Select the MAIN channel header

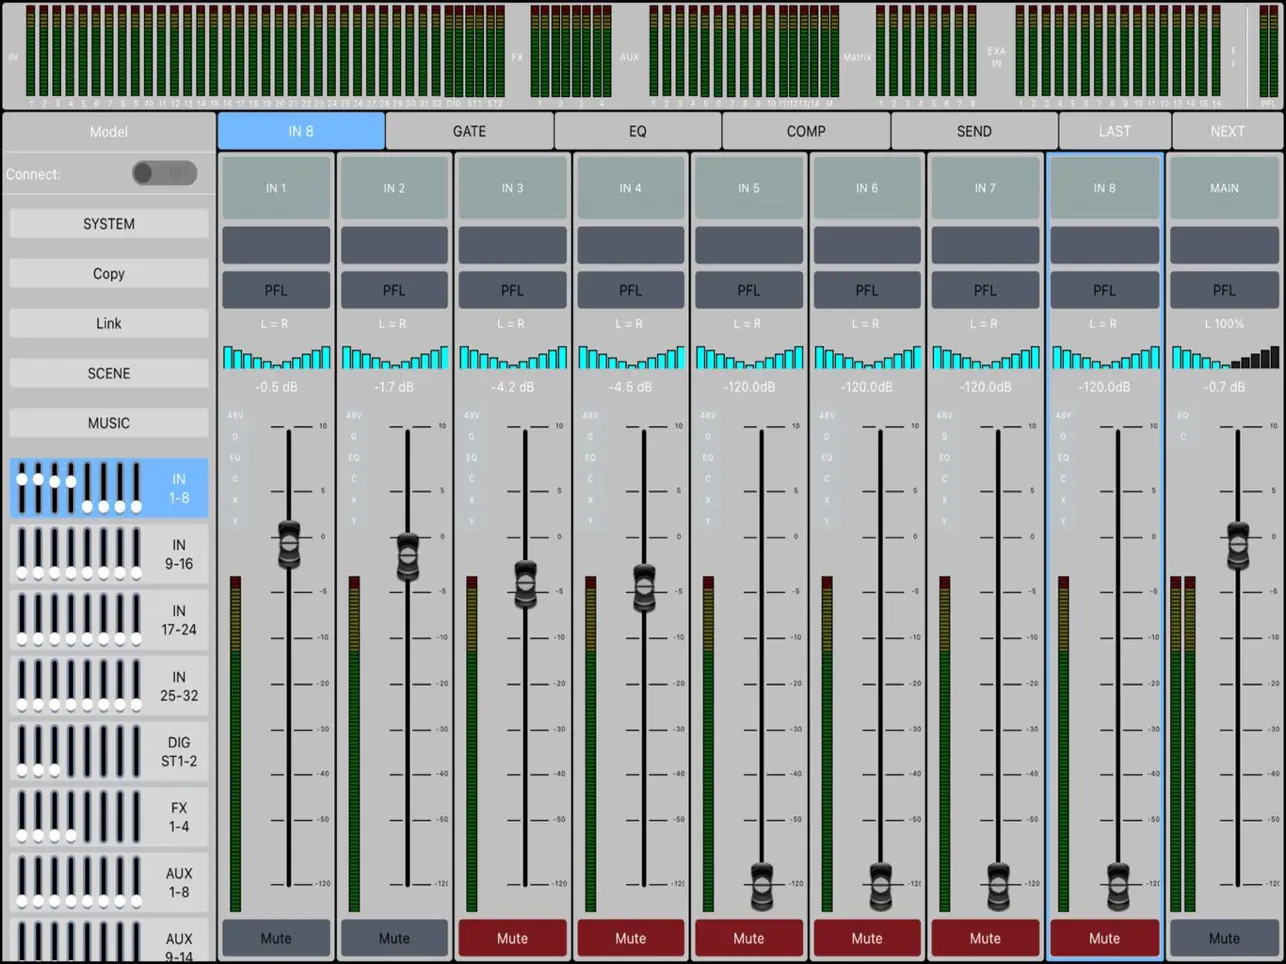[x=1224, y=188]
